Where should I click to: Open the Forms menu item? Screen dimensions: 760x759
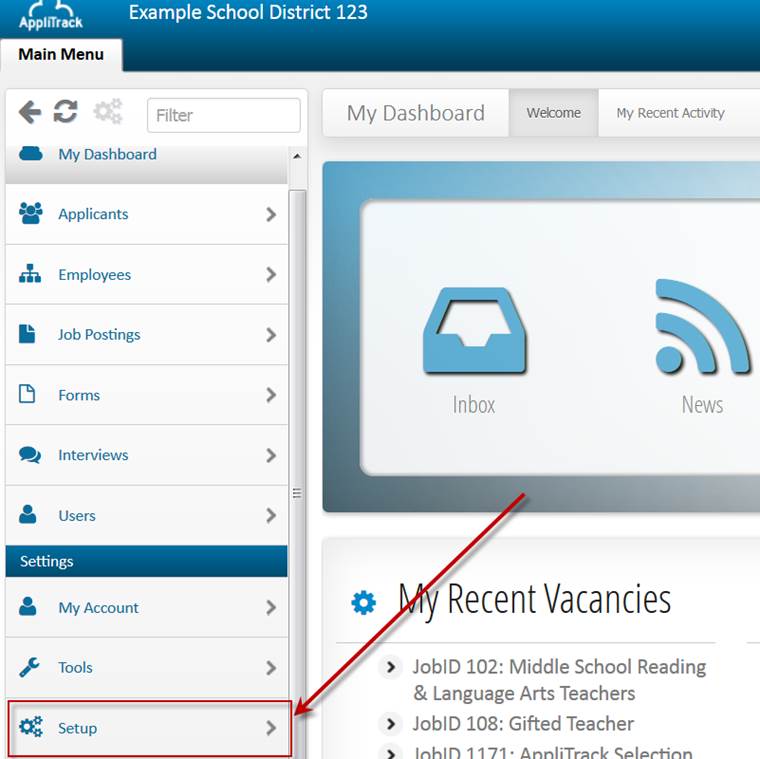coord(146,395)
